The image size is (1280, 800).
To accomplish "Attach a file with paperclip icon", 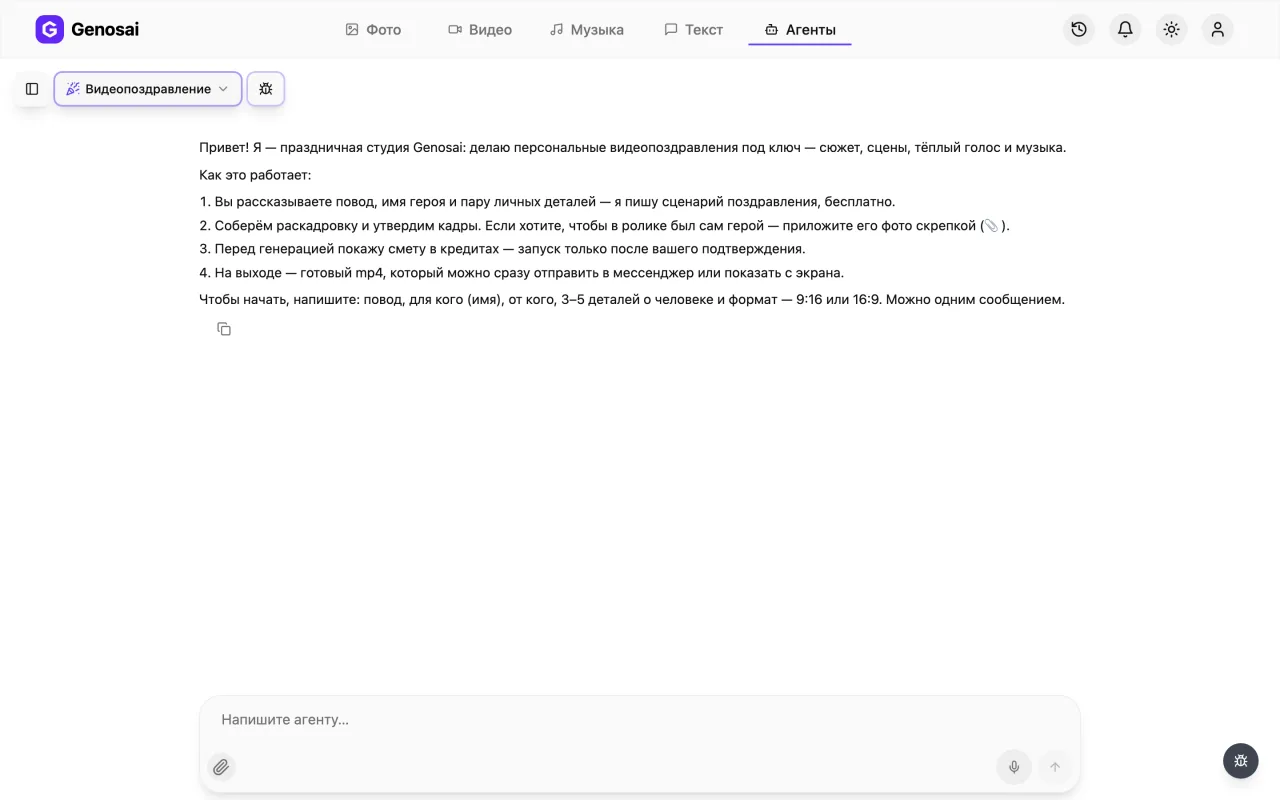I will [x=221, y=767].
